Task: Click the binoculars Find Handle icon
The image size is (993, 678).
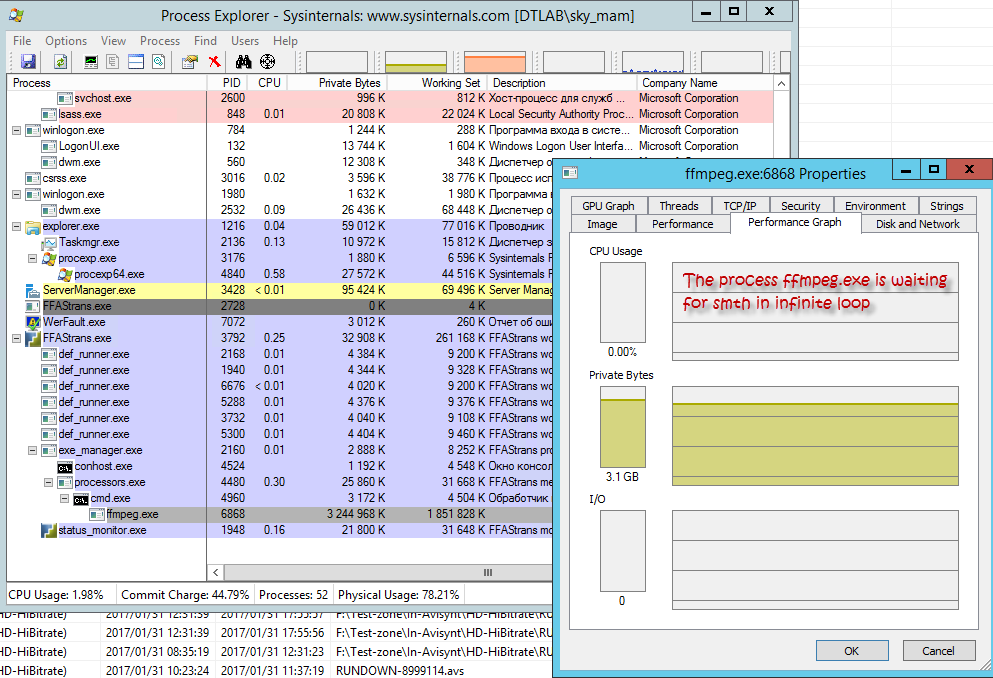Action: [x=244, y=61]
